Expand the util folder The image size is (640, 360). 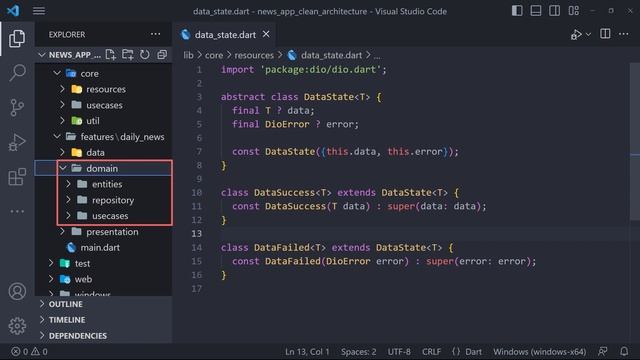[62, 121]
